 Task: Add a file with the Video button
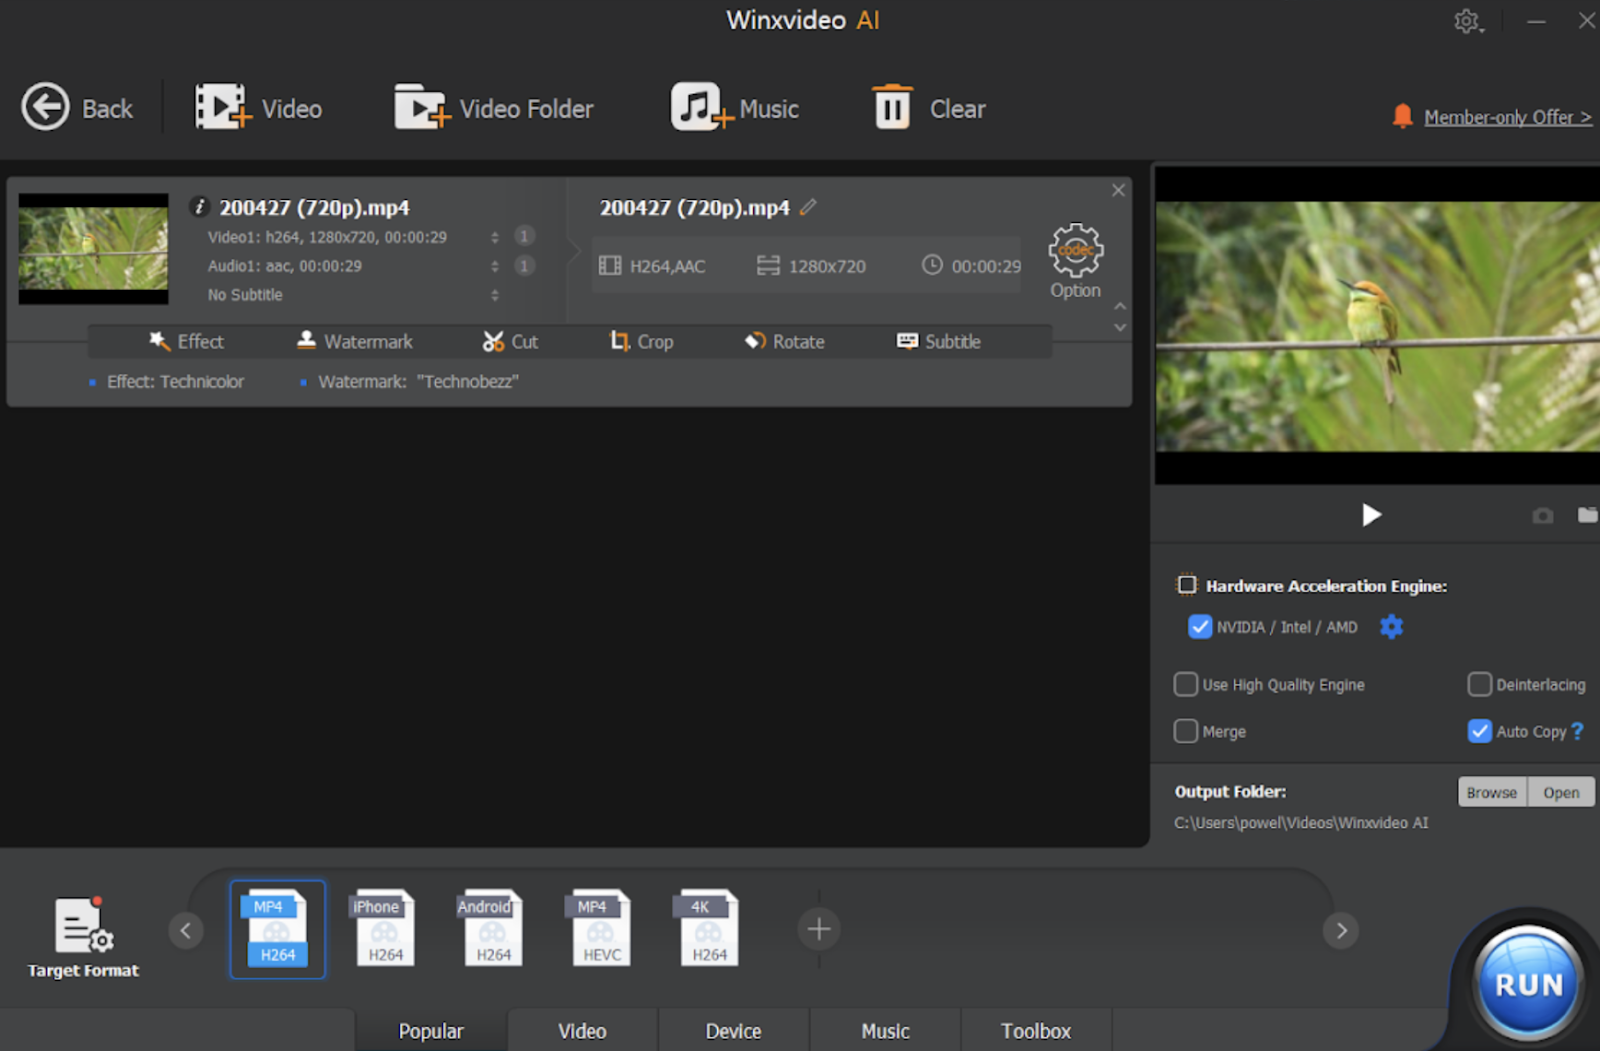click(258, 108)
